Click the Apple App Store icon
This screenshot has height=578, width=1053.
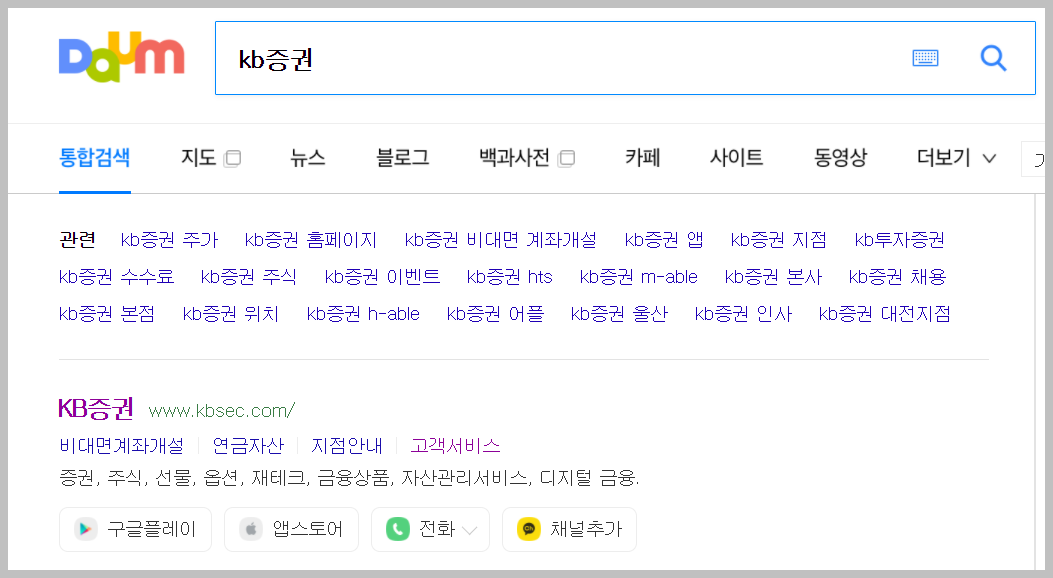pos(250,529)
